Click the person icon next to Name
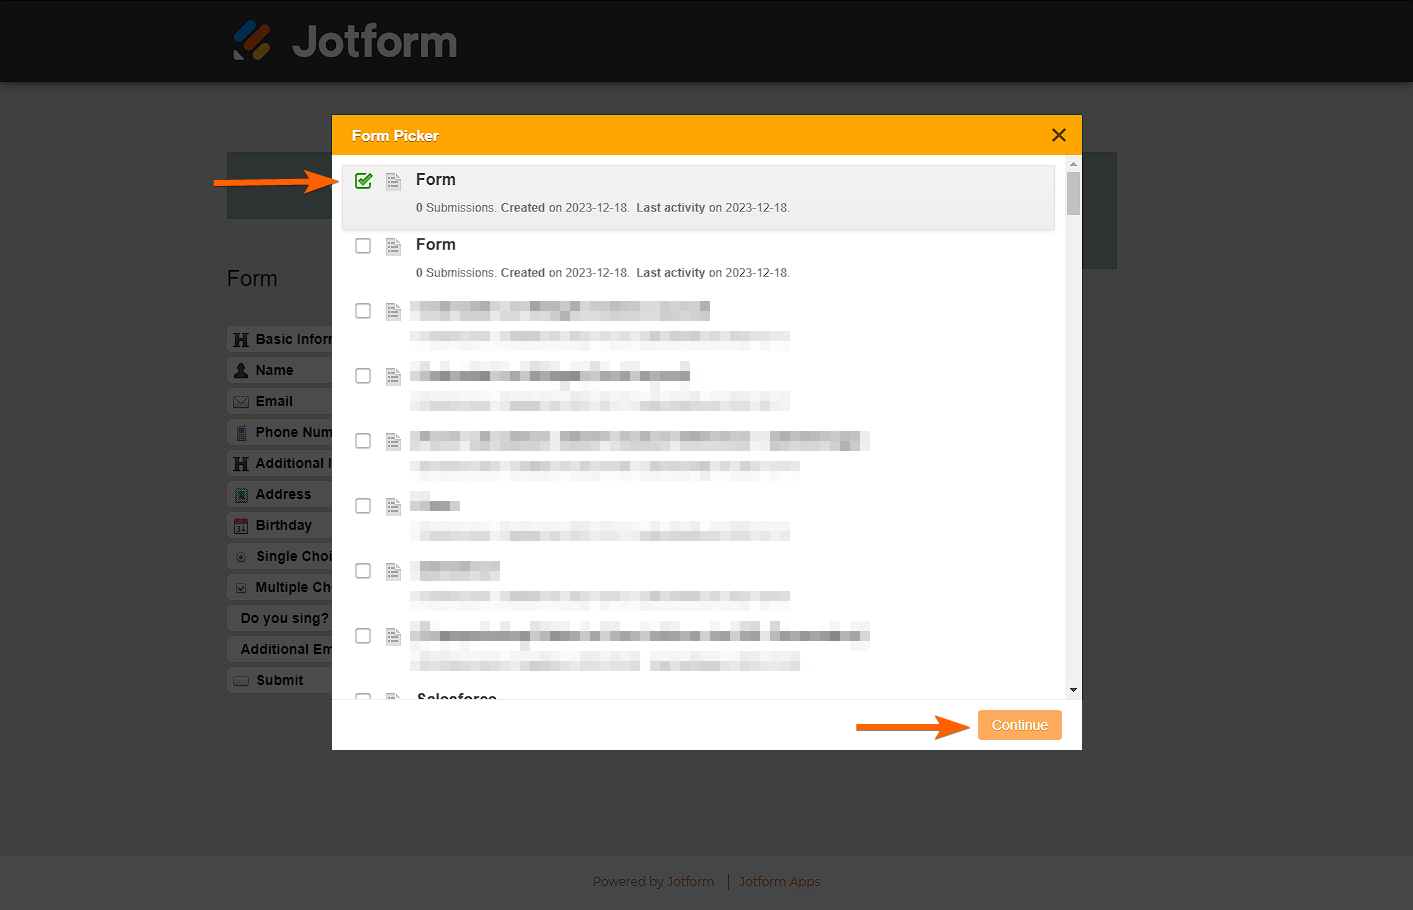Image resolution: width=1413 pixels, height=910 pixels. pos(241,371)
